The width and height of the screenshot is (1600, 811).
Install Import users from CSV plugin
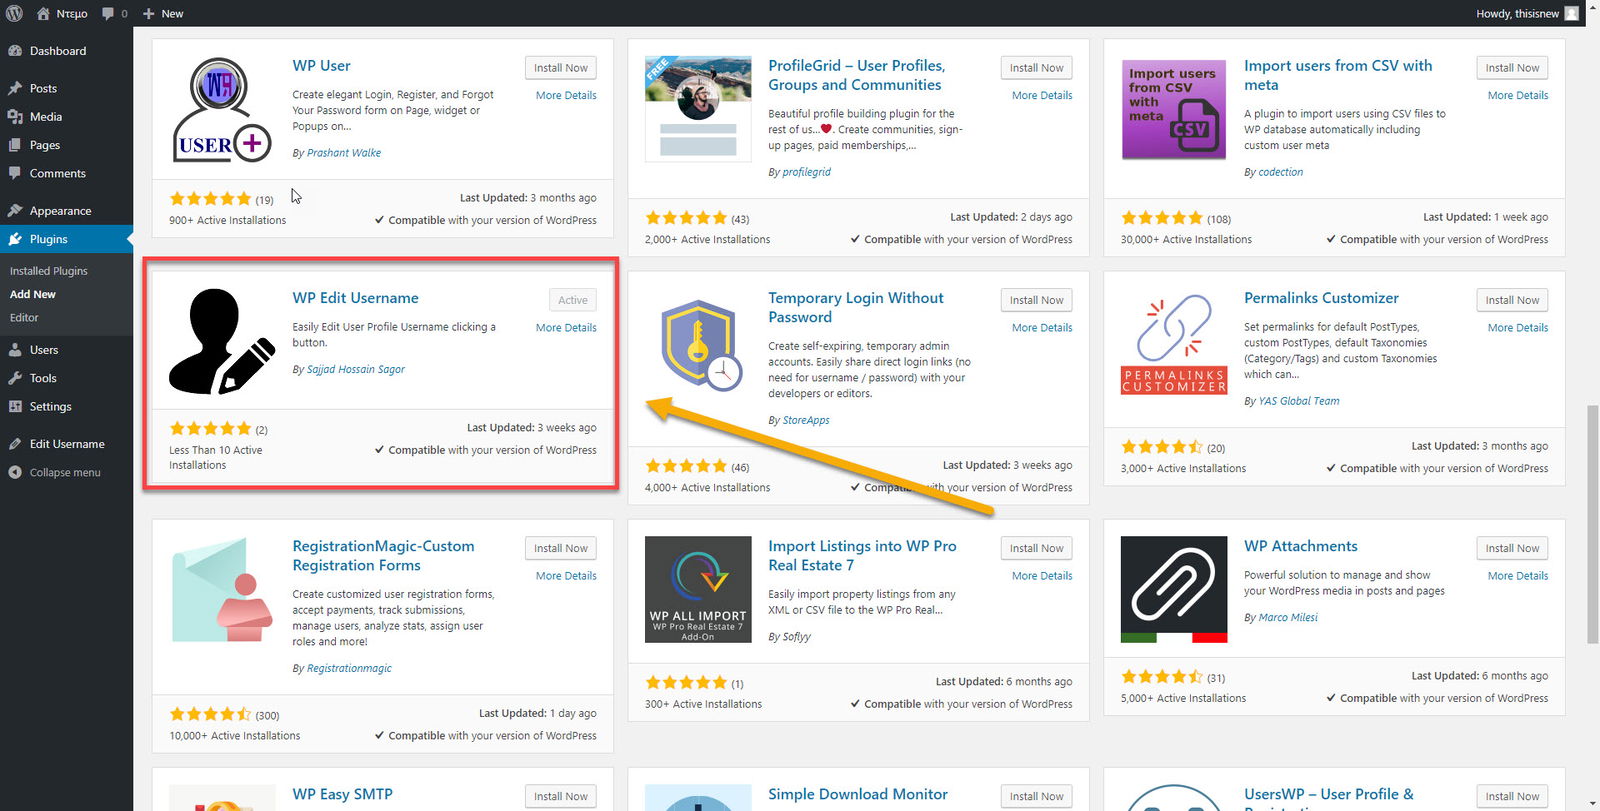point(1513,68)
